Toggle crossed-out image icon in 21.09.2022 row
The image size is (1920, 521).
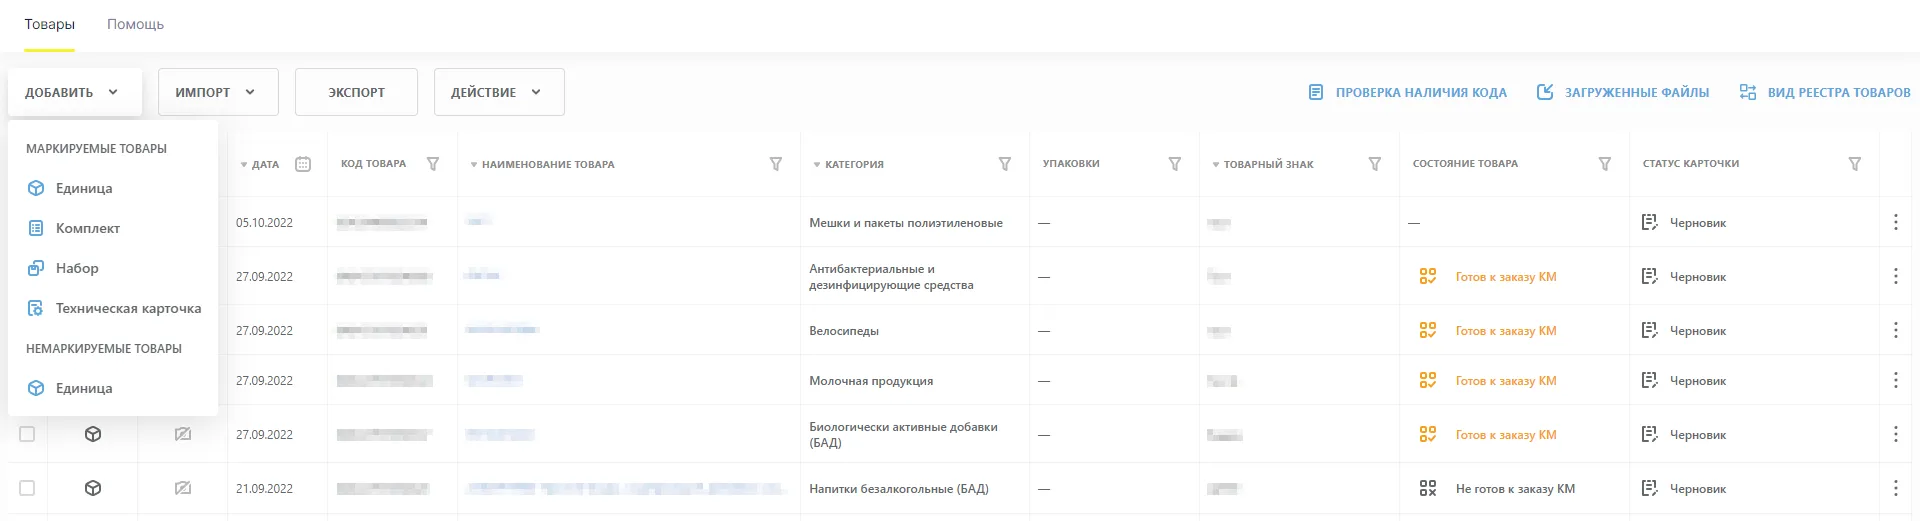point(183,488)
